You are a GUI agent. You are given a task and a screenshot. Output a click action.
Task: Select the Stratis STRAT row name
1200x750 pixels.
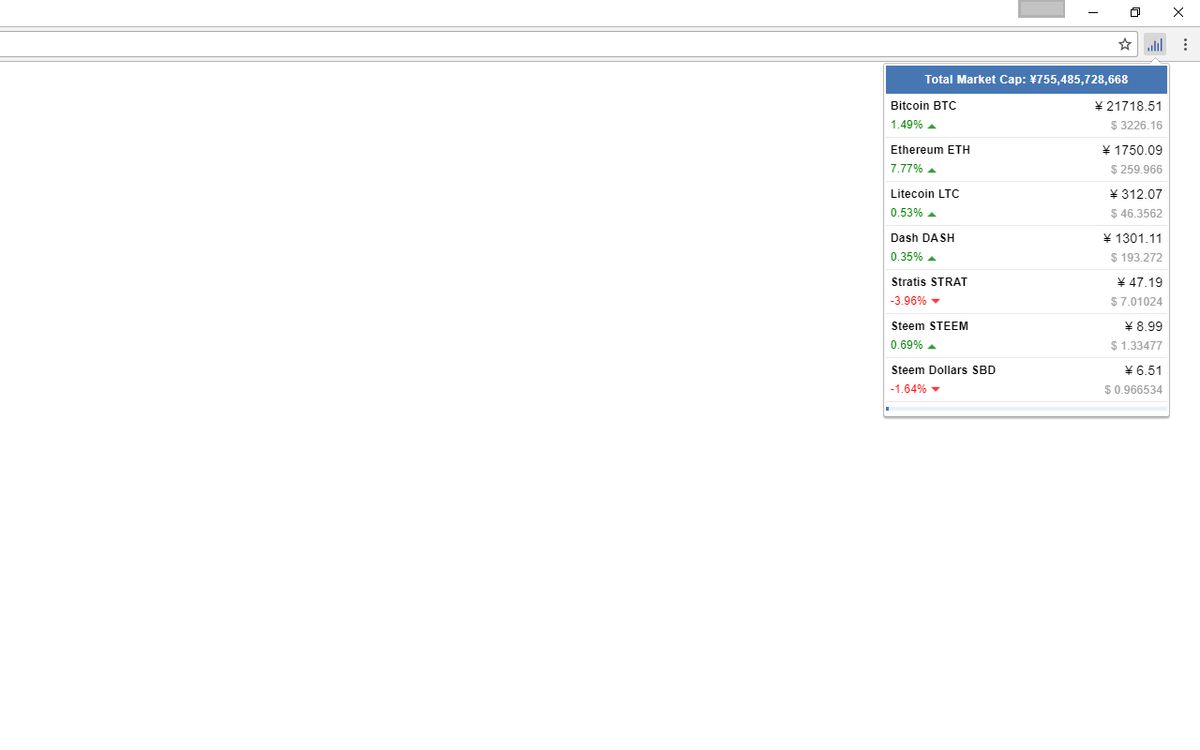tap(929, 282)
